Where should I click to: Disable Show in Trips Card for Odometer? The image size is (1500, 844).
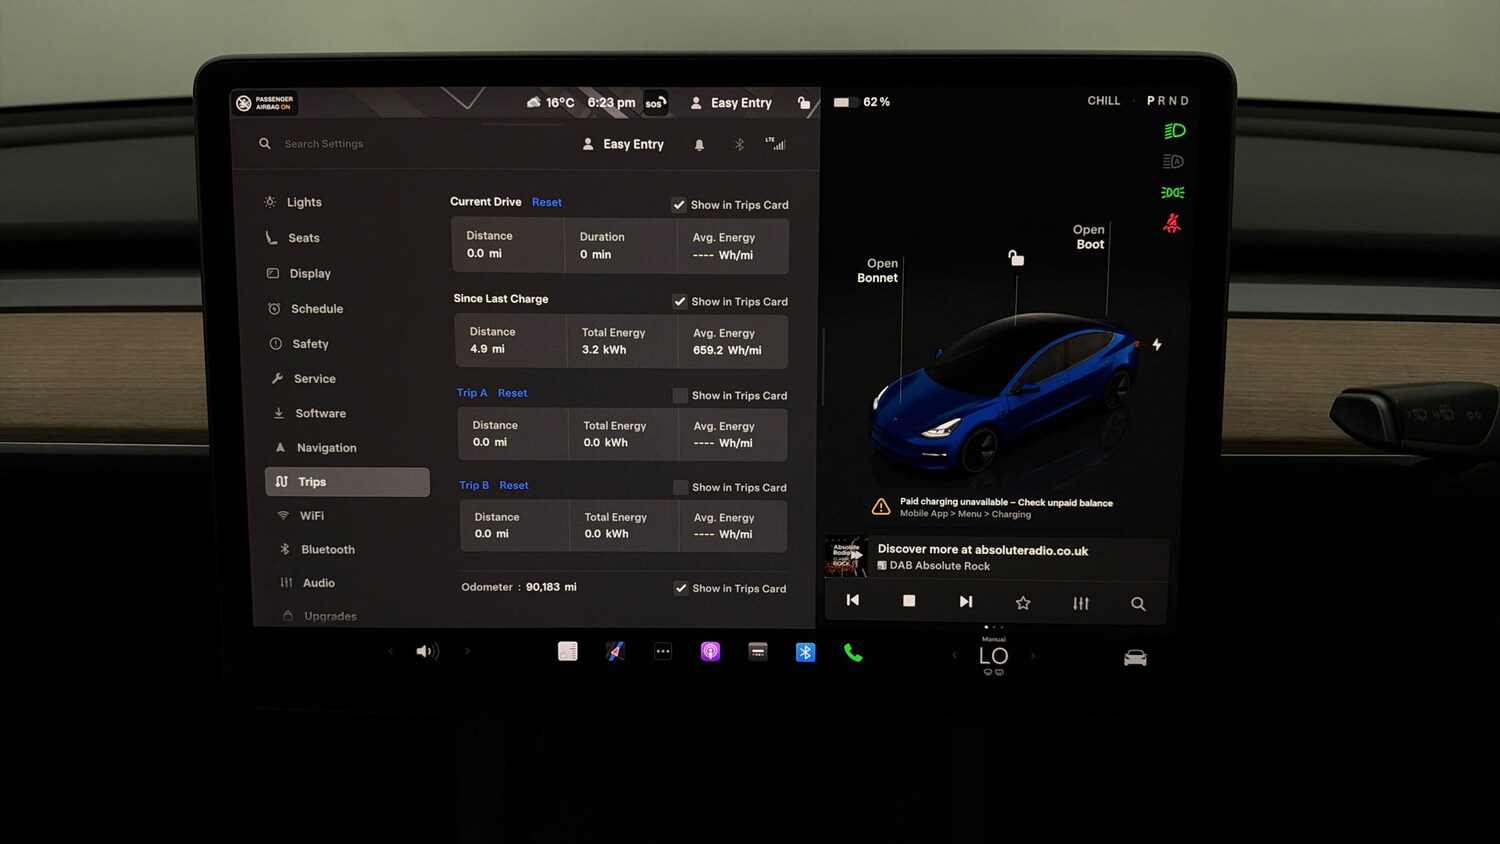(x=681, y=588)
